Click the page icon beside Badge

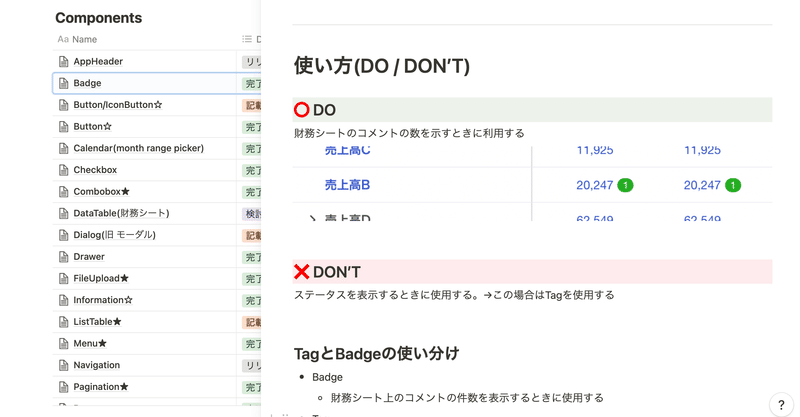(x=63, y=83)
